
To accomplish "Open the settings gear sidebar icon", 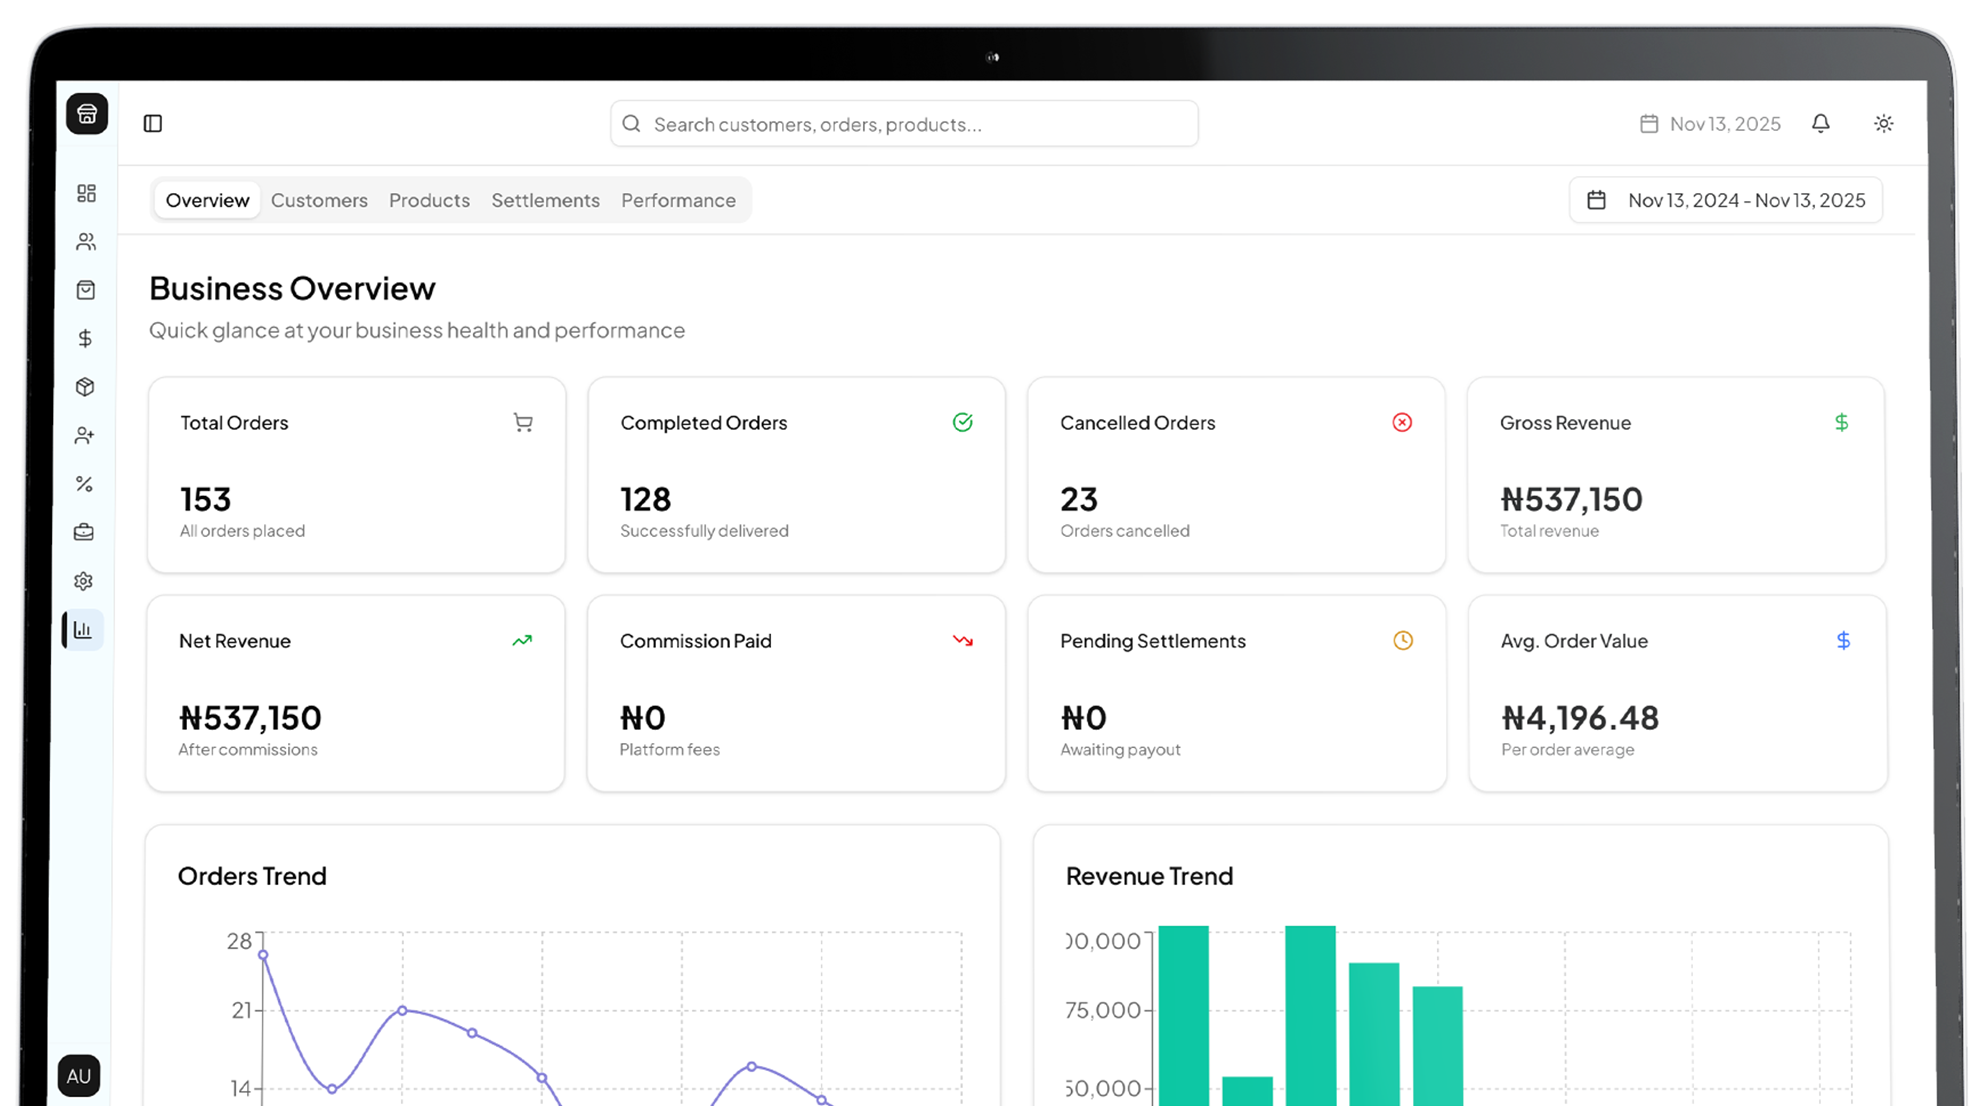I will (84, 581).
